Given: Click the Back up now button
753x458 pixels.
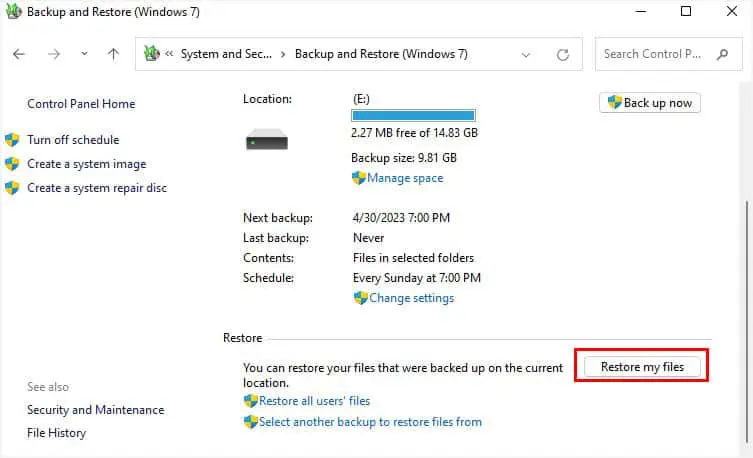Looking at the screenshot, I should point(650,103).
